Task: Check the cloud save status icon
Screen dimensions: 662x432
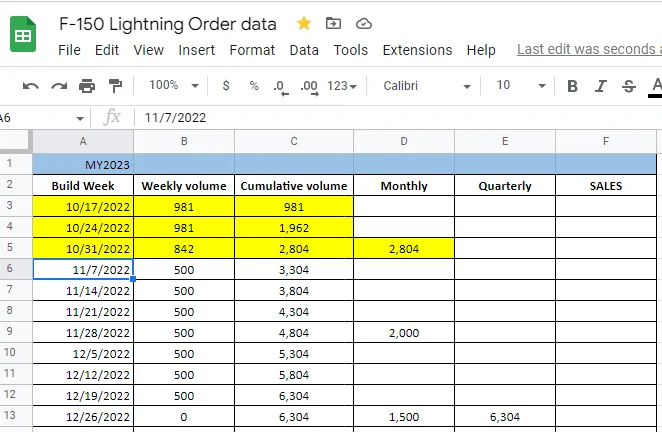Action: pyautogui.click(x=363, y=23)
